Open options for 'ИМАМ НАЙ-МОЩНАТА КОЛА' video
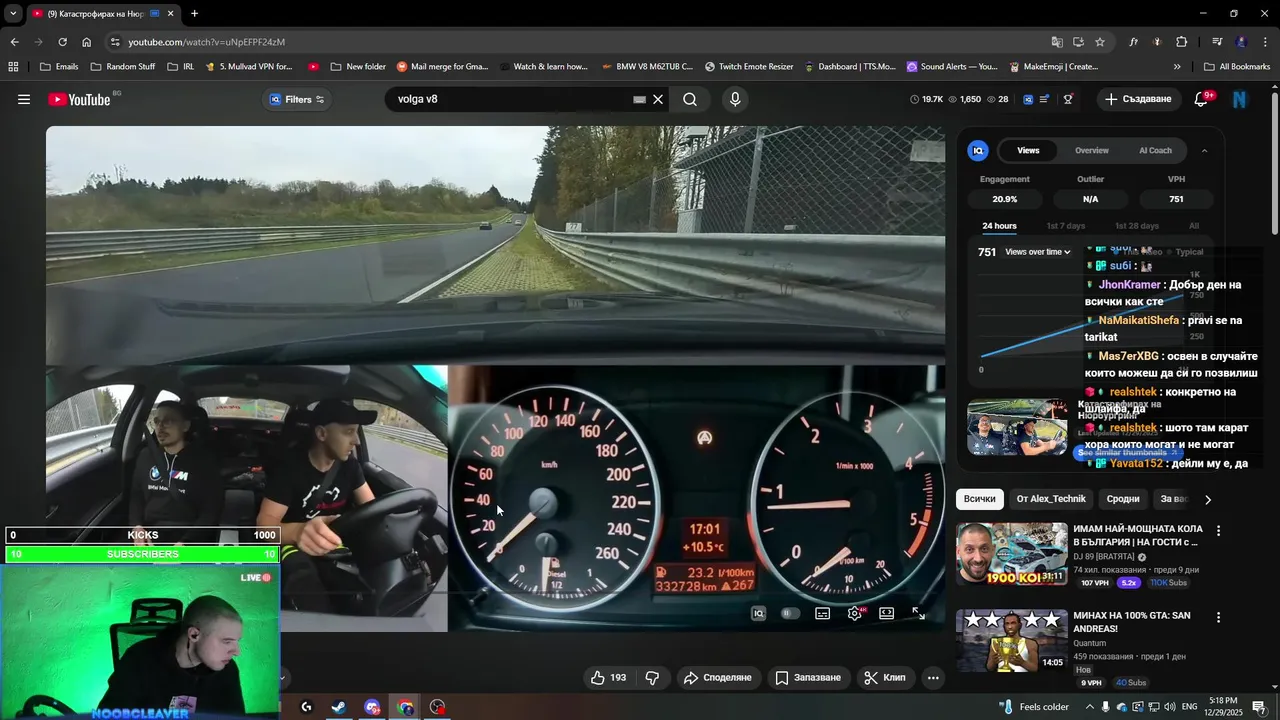Viewport: 1280px width, 720px height. (1218, 531)
